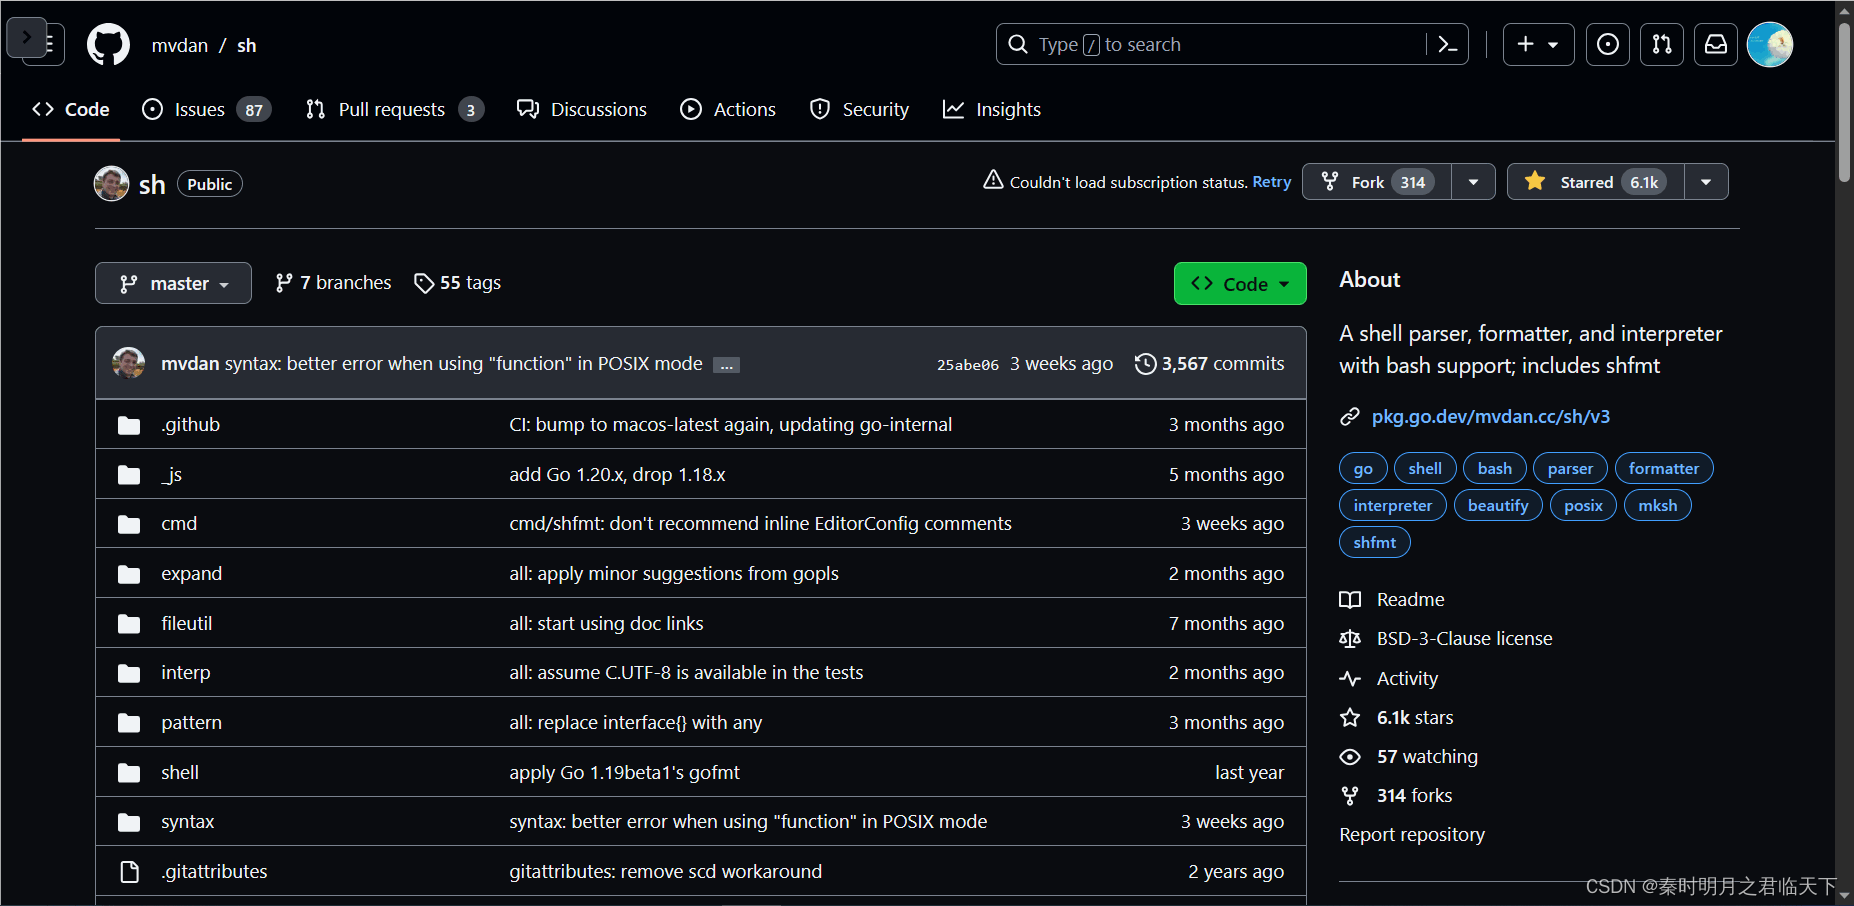Viewport: 1854px width, 906px height.
Task: Open the pattern folder
Action: [191, 722]
